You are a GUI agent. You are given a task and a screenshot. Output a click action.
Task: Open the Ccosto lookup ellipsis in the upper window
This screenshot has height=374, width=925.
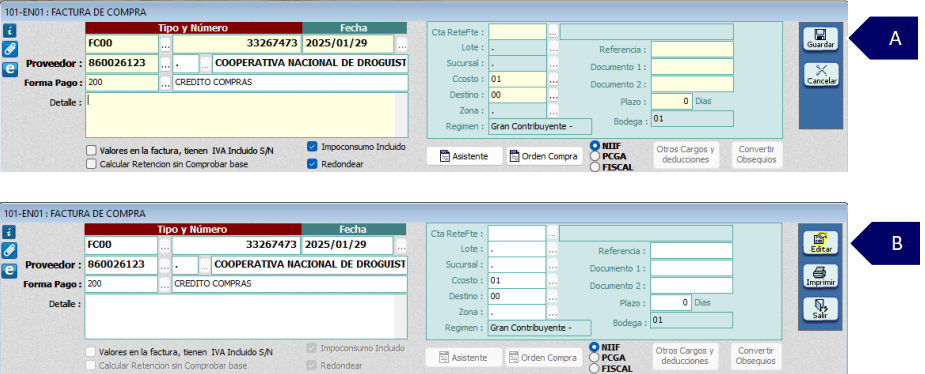coord(553,79)
